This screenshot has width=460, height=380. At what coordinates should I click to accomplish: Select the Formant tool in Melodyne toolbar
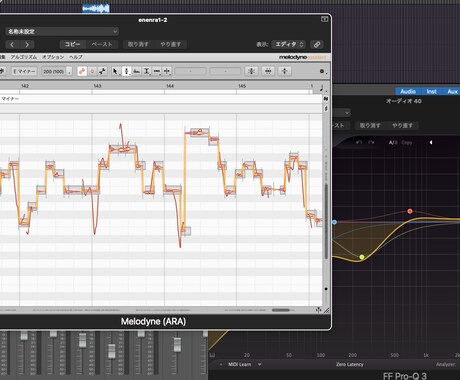(x=137, y=71)
